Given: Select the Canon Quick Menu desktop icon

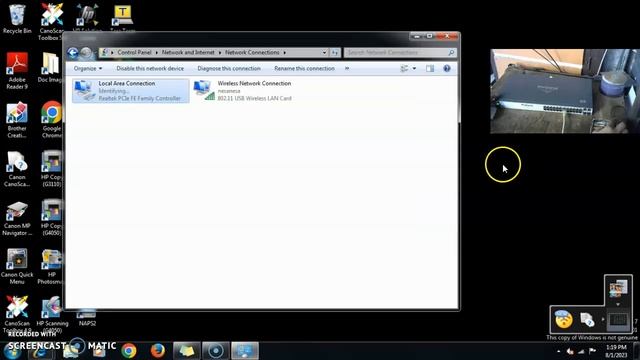Looking at the screenshot, I should tap(17, 267).
